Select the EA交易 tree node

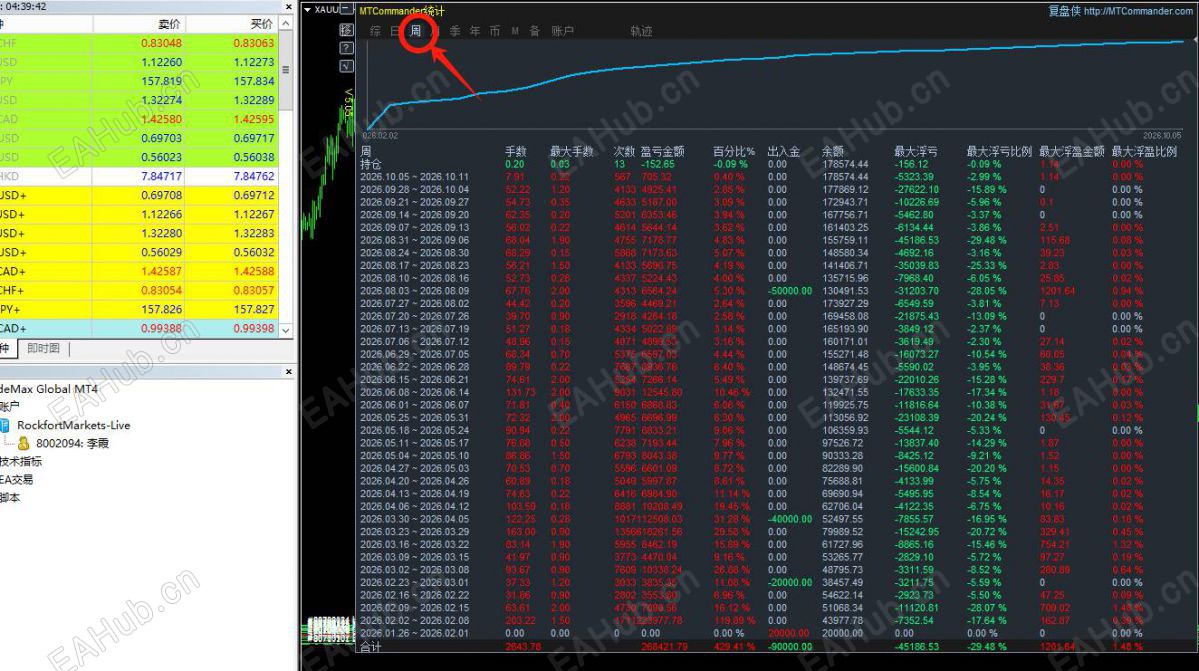(x=17, y=480)
